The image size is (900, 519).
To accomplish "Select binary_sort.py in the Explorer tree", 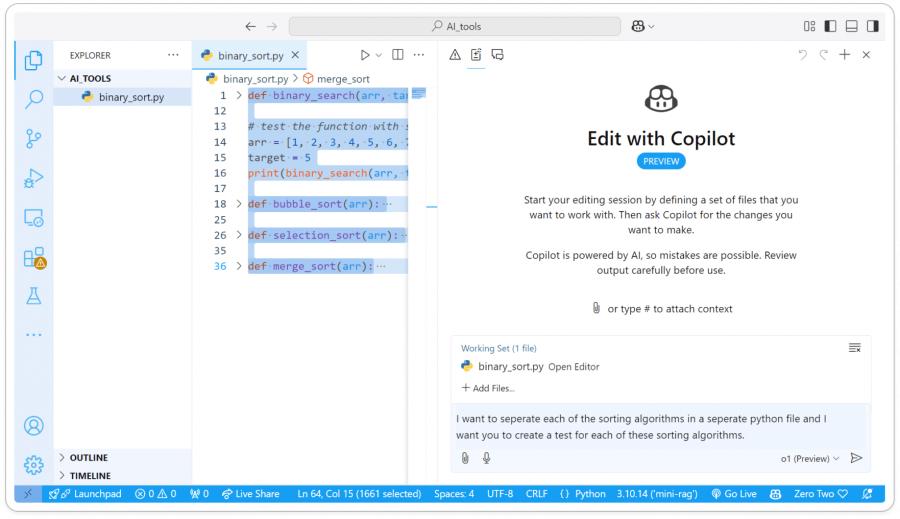I will tap(123, 97).
